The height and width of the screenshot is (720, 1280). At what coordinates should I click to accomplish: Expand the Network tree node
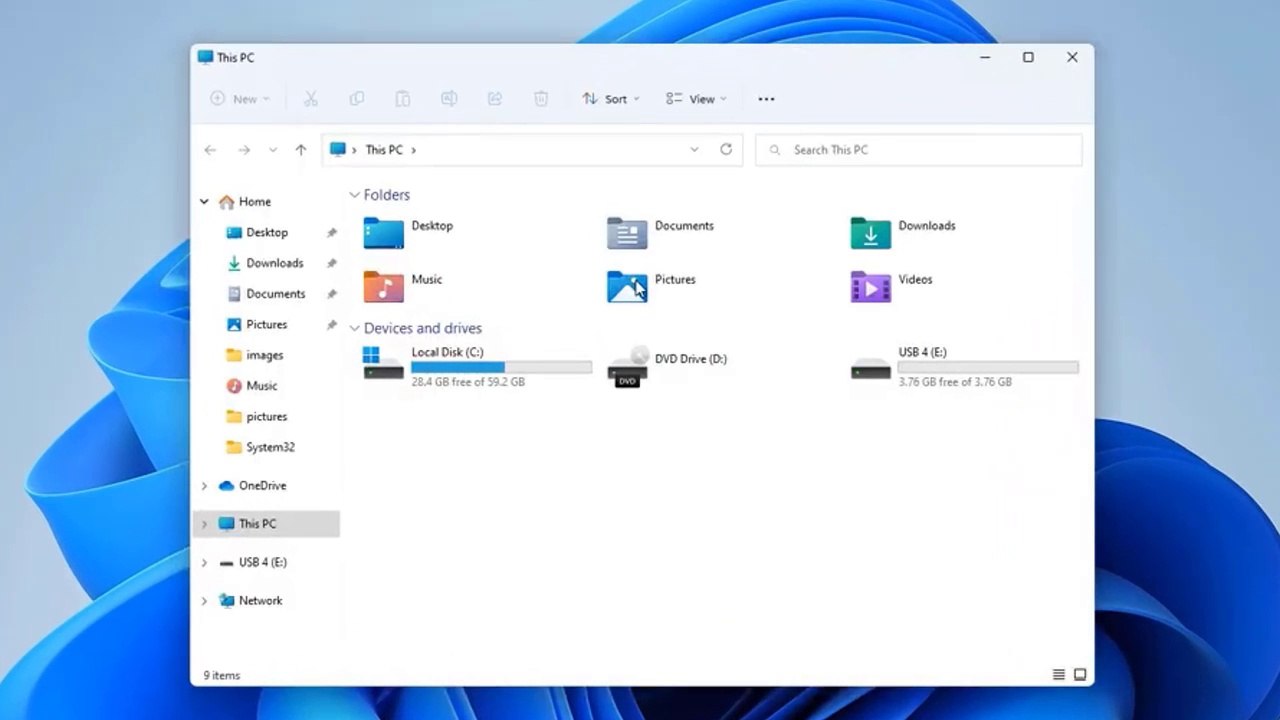[204, 601]
